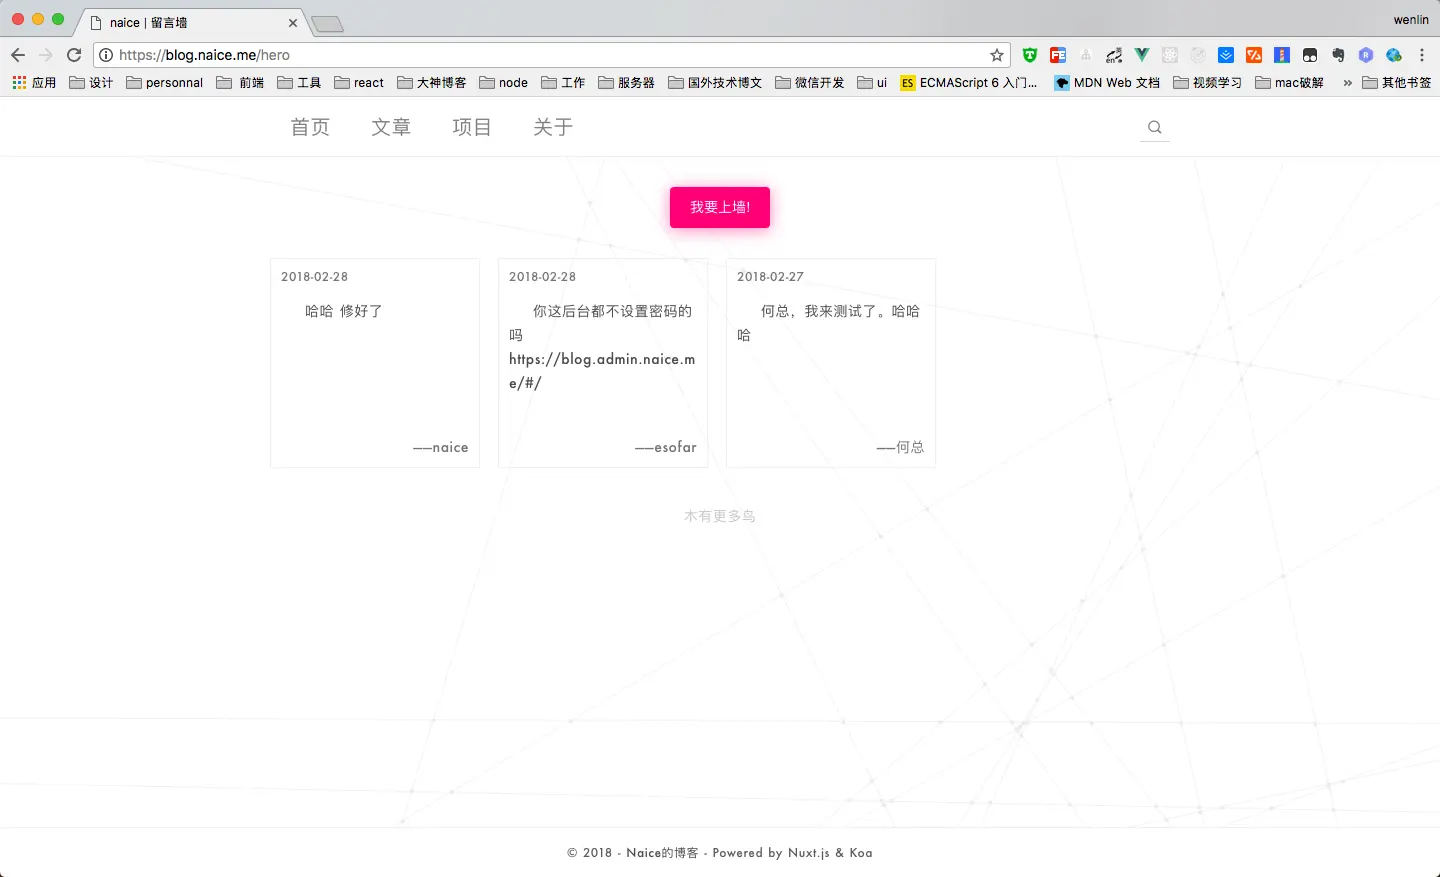
Task: Open Vue devtools extension icon
Action: 1142,55
